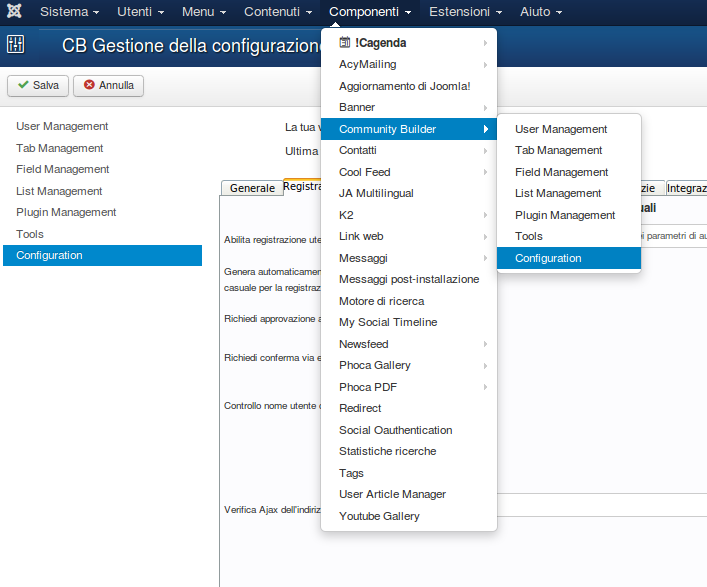Choose Plugin Management in Community Builder submenu

[569, 215]
